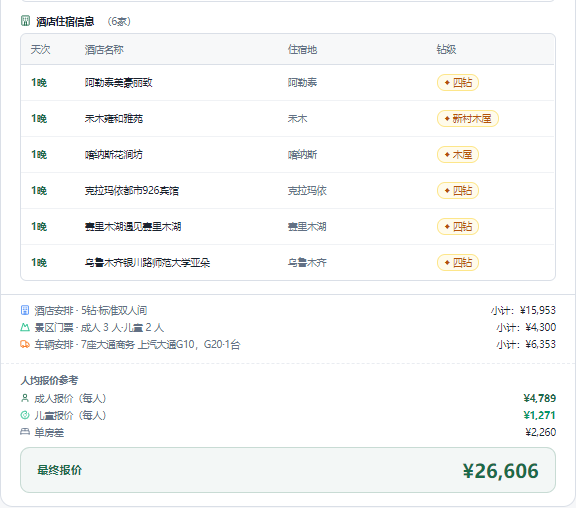Select hotel name 赛里木湖遇见赛里木湖

pos(133,226)
